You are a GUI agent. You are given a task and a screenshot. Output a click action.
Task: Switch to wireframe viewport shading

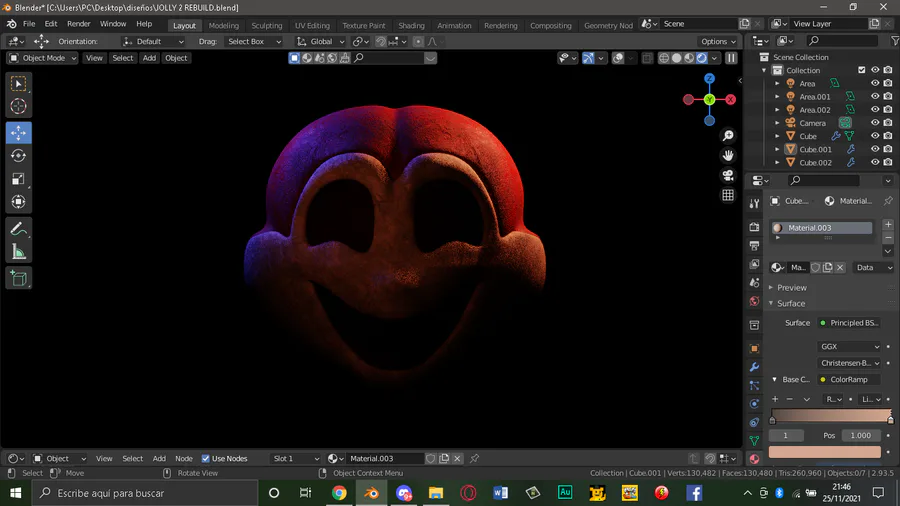click(x=664, y=58)
